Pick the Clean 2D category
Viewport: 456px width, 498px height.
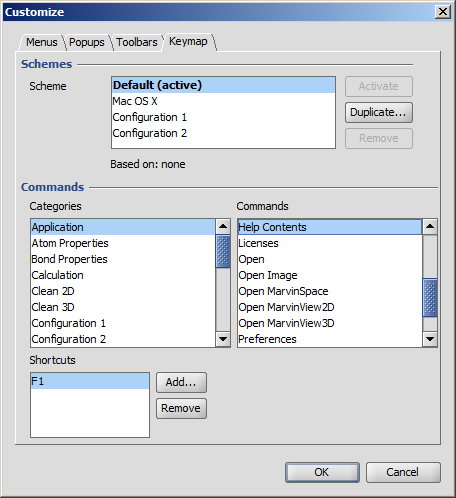[123, 291]
